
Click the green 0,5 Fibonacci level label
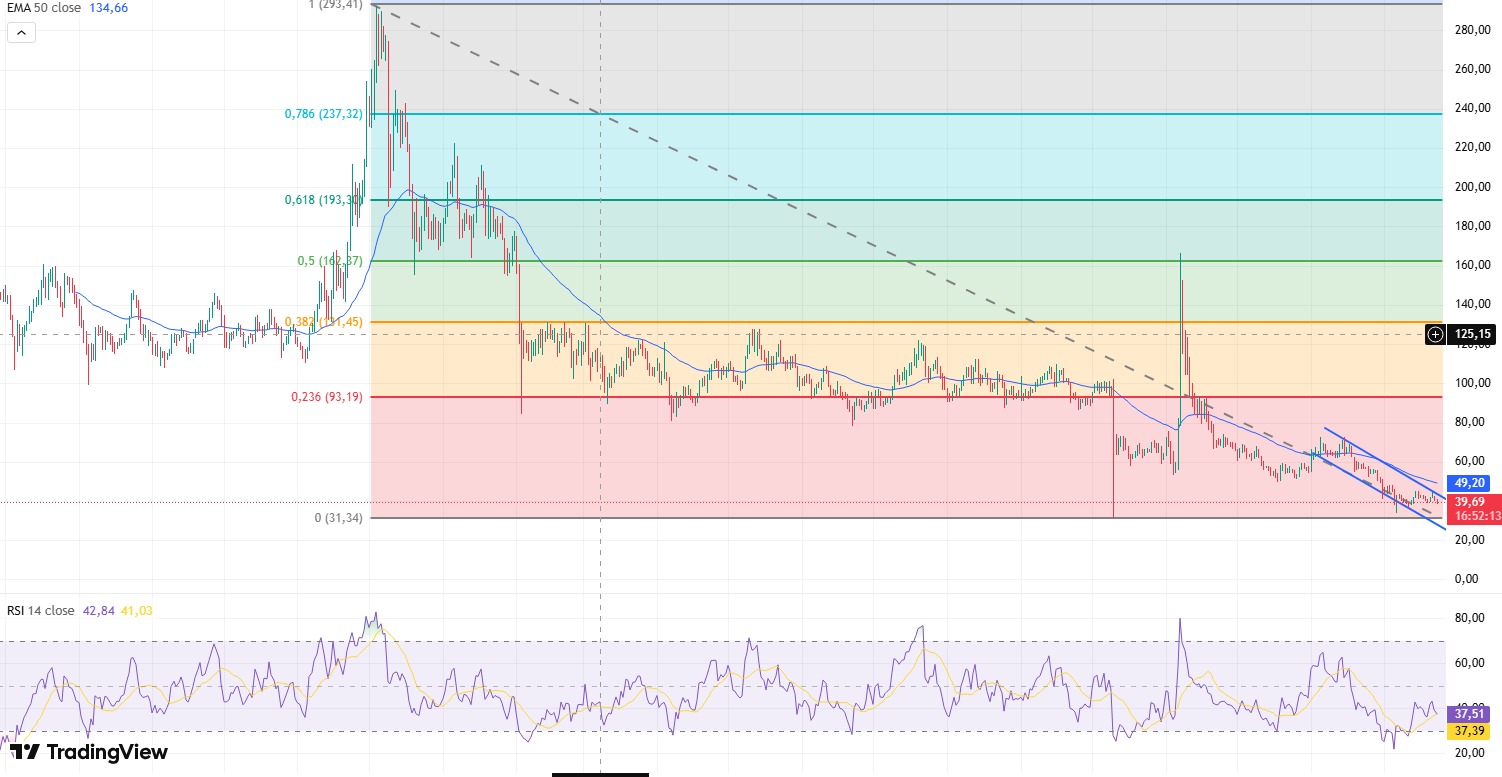[x=329, y=261]
